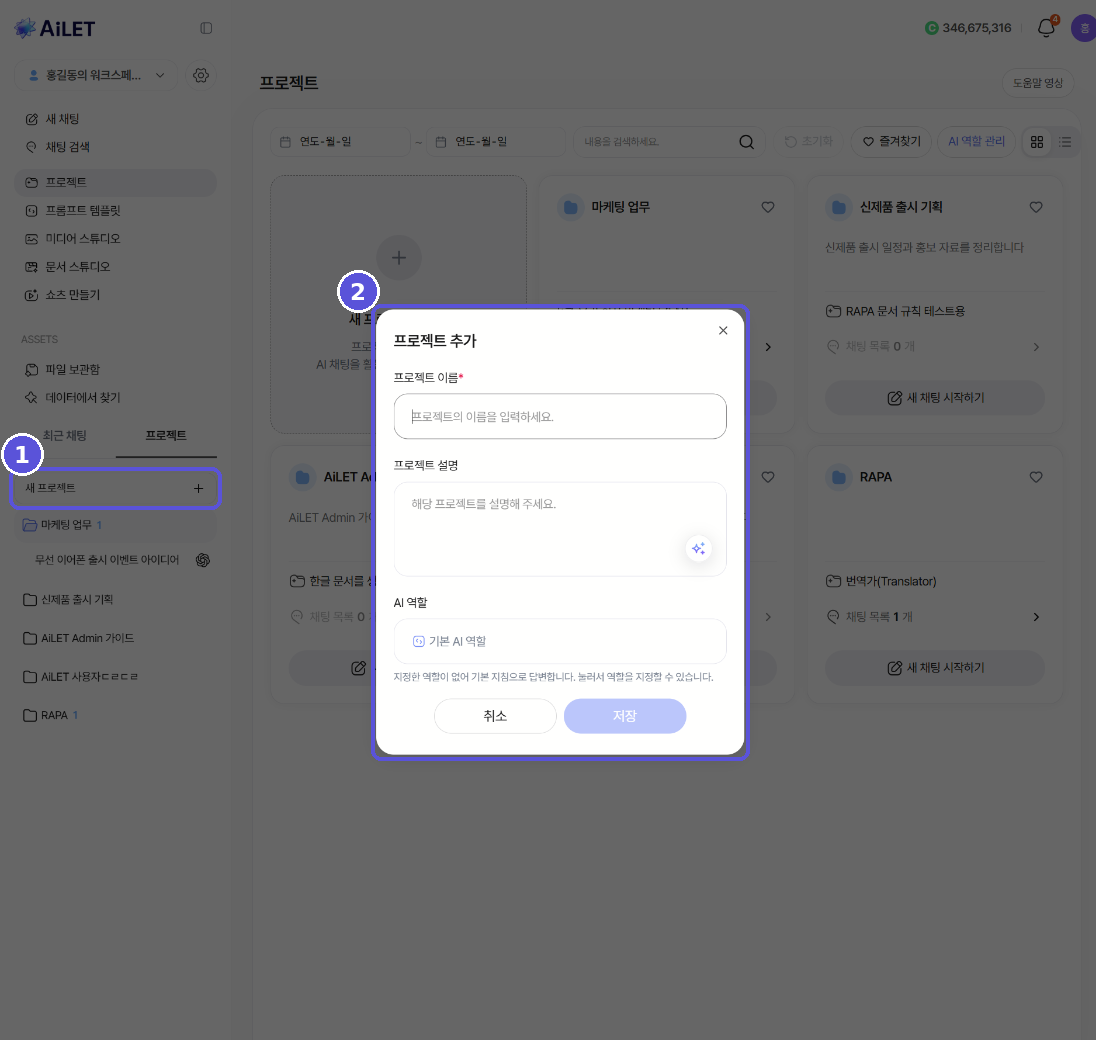Open the 기본 AI 역할 selector
Image resolution: width=1096 pixels, height=1040 pixels.
click(560, 641)
